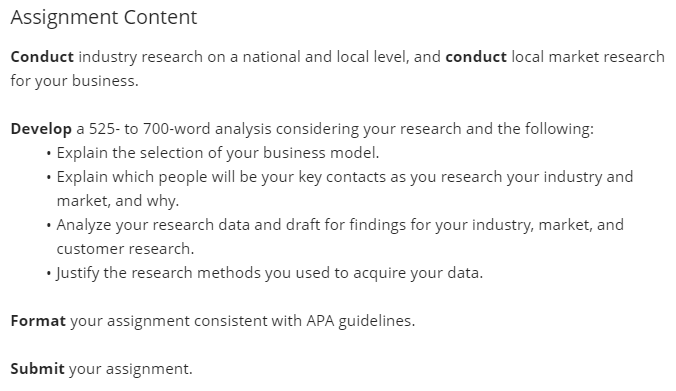The image size is (676, 391).
Task: Click the 'APA guidelines' text
Action: click(360, 321)
